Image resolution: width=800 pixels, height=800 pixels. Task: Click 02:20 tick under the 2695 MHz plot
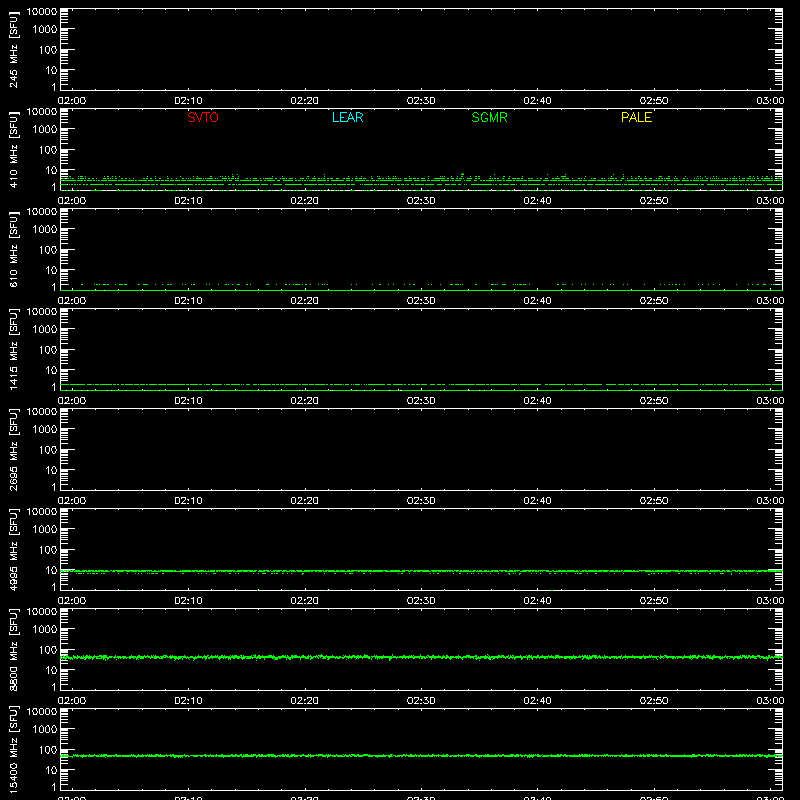(305, 501)
